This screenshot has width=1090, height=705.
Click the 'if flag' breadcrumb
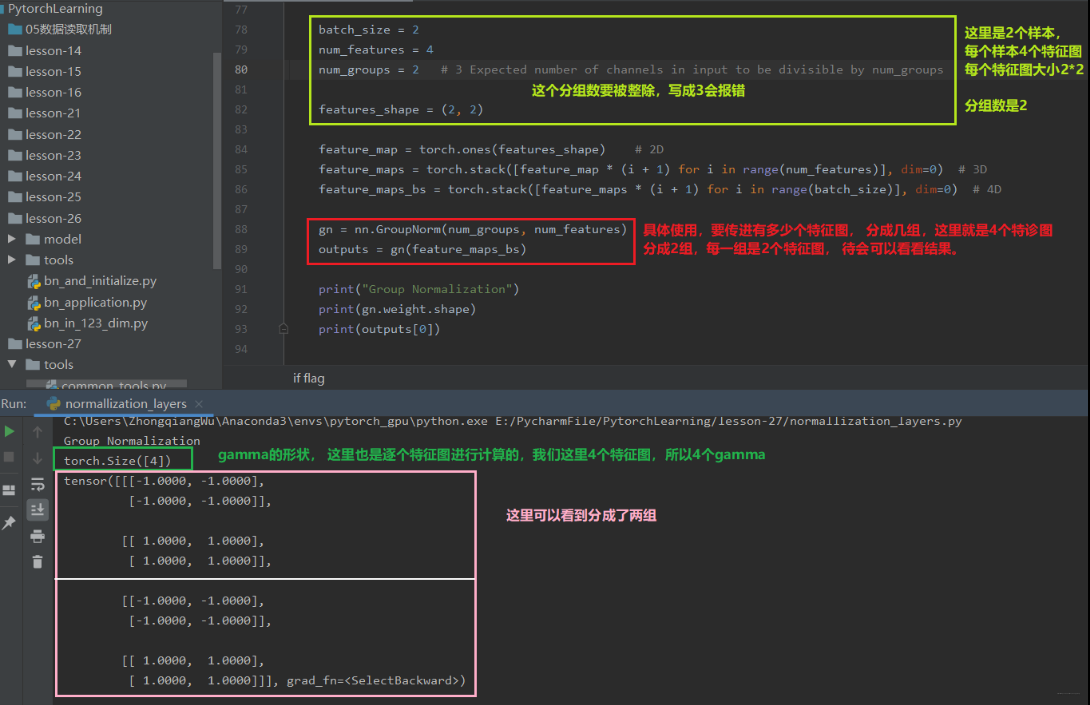[x=309, y=378]
